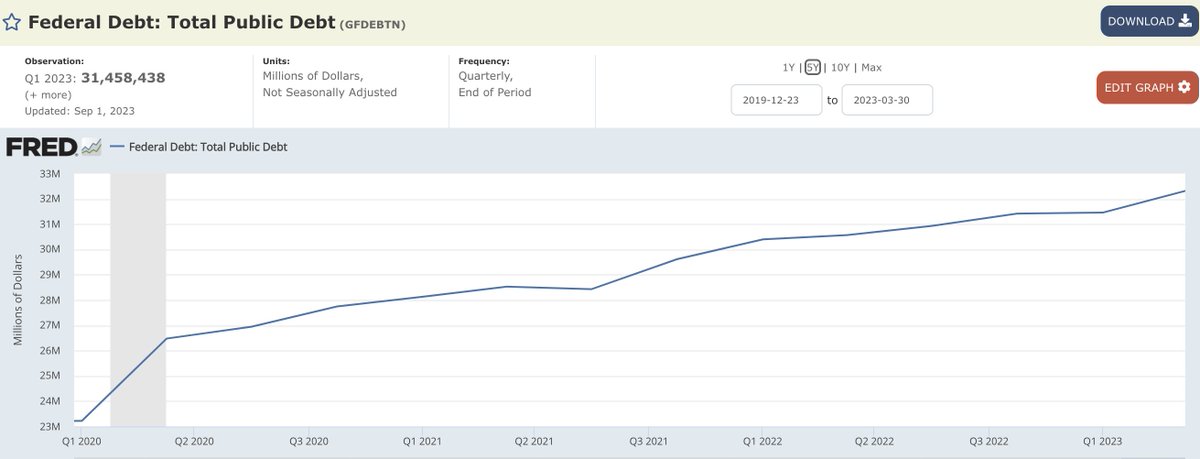Edit the start date field 2019-12-23

(777, 100)
